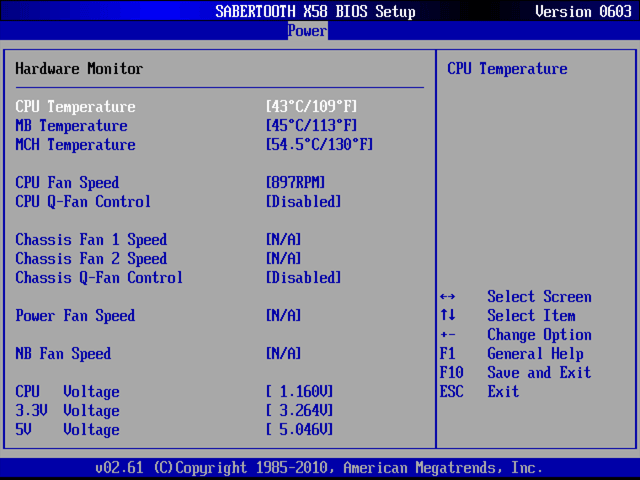Select the CPU Temperature setting label
This screenshot has height=480, width=640.
click(76, 107)
